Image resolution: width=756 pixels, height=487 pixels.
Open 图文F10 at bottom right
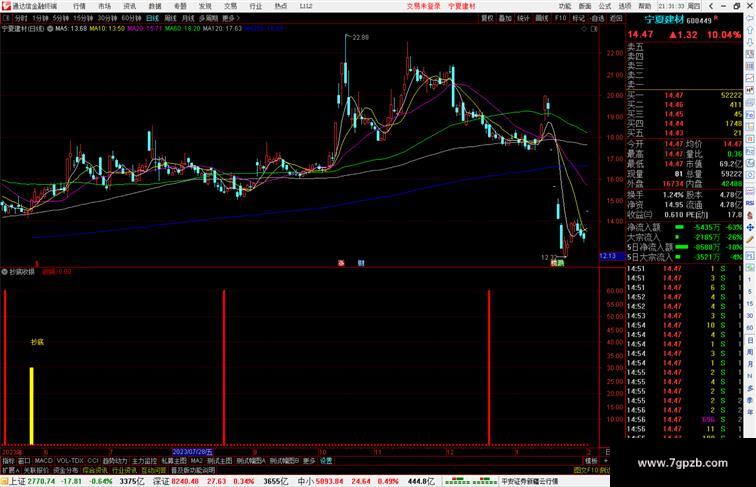coord(585,470)
